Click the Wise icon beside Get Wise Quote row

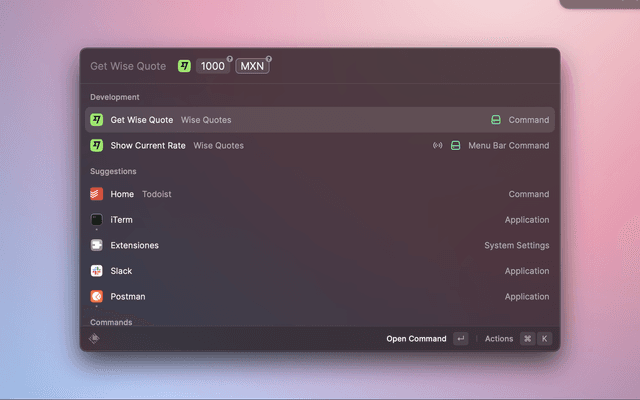tap(97, 120)
